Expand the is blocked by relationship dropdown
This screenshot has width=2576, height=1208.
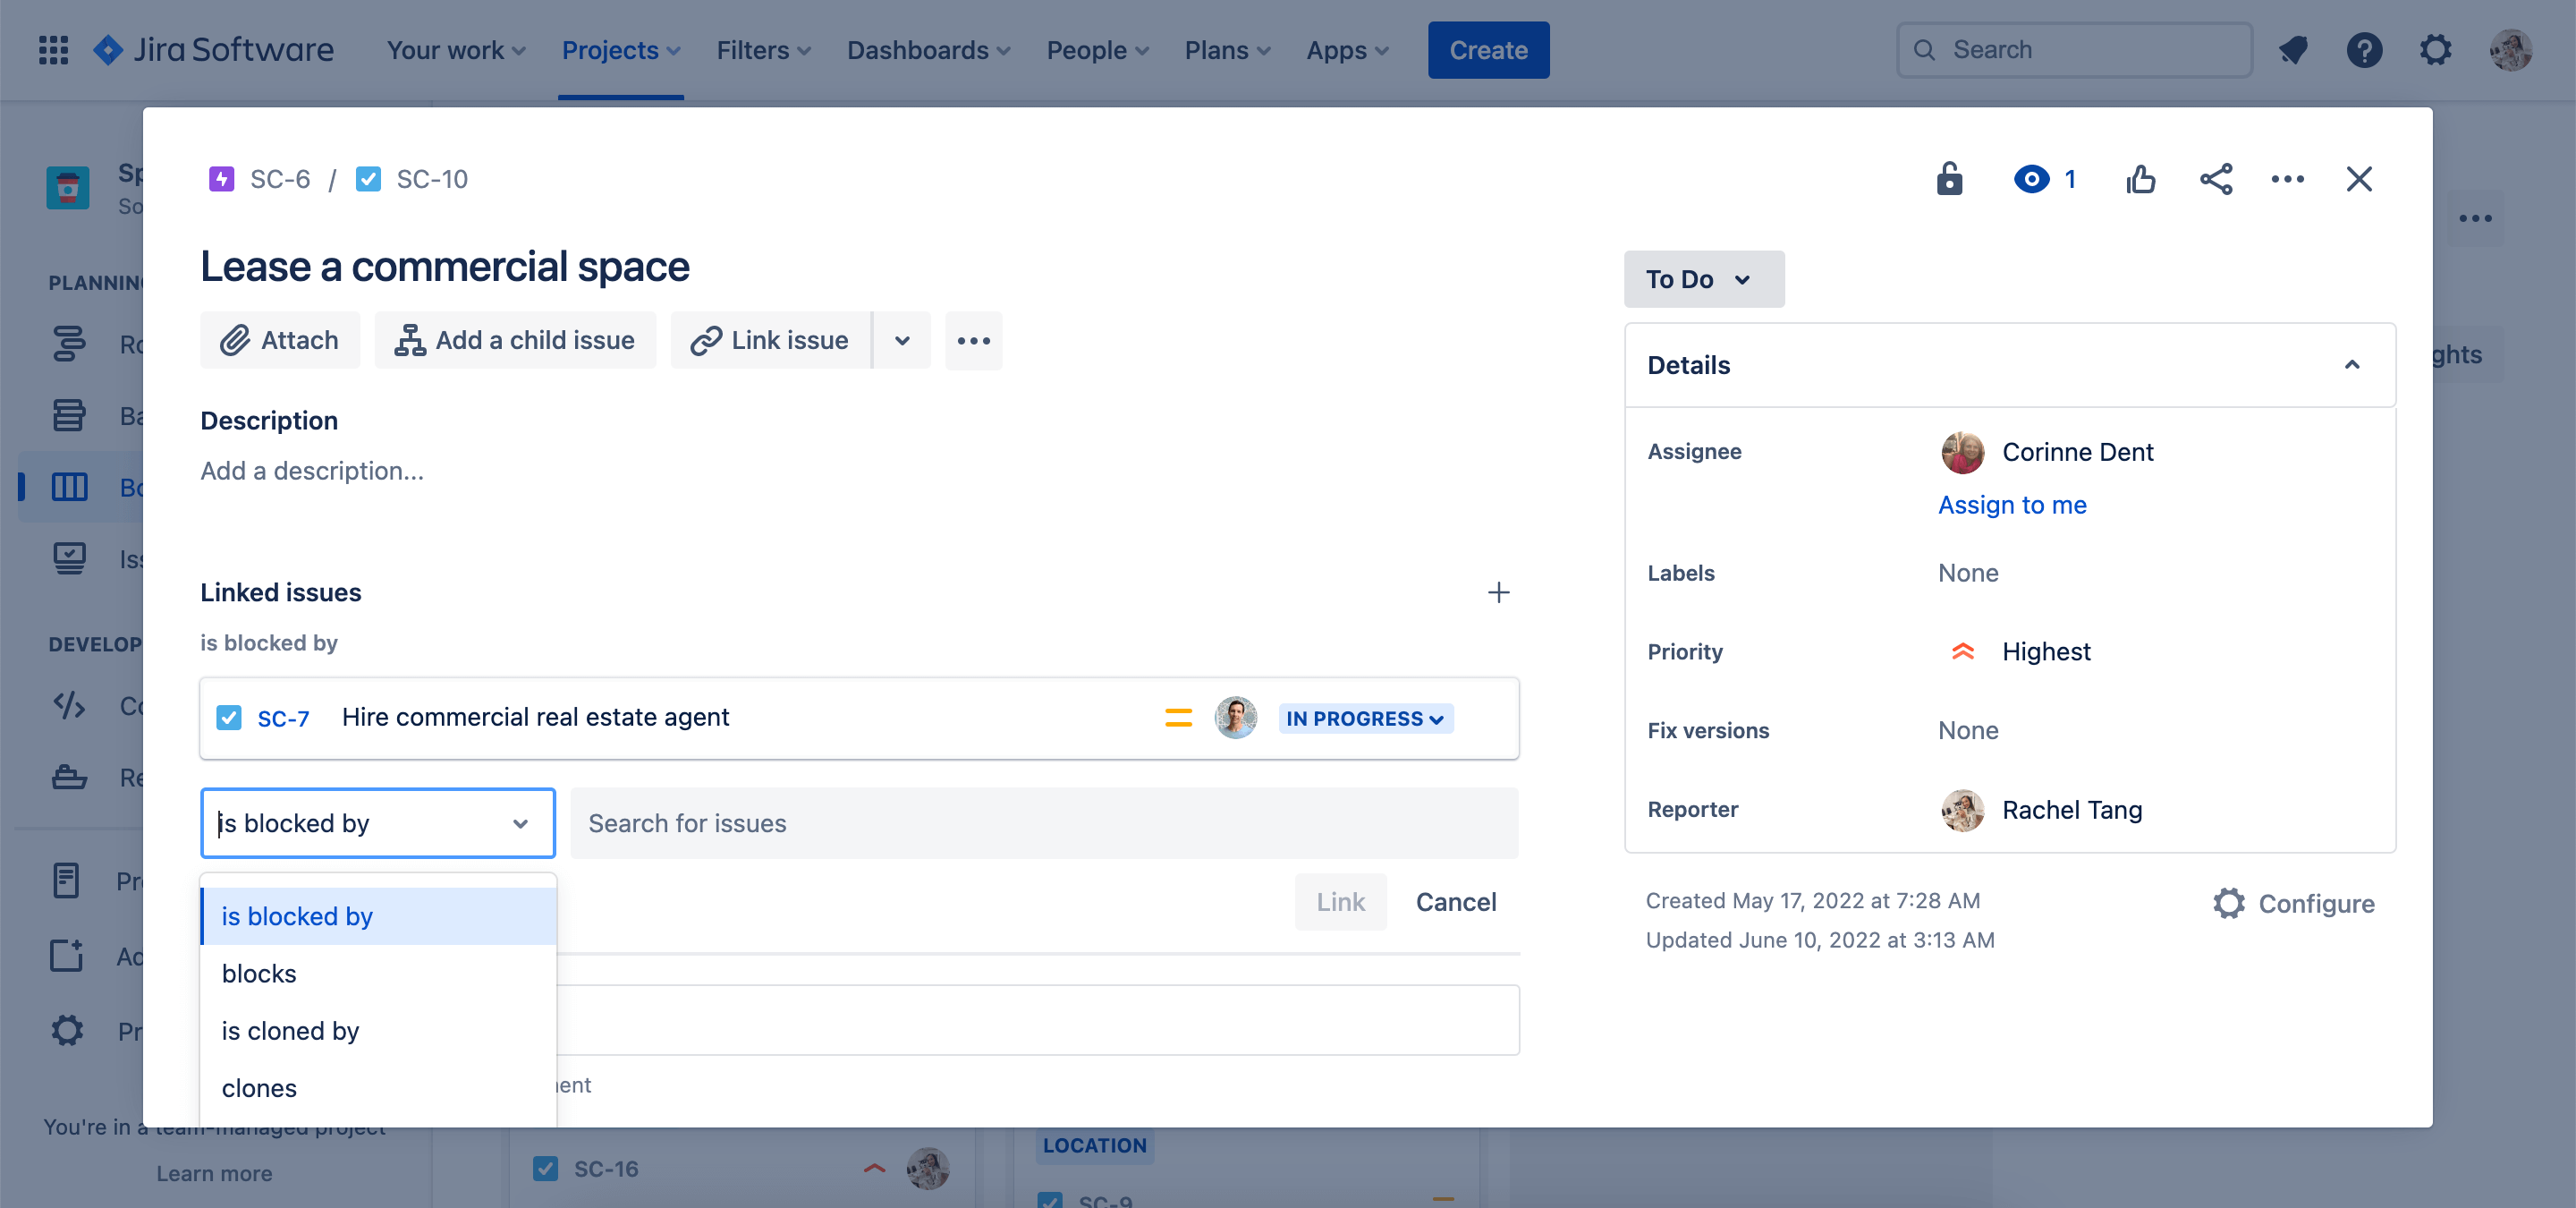[524, 821]
